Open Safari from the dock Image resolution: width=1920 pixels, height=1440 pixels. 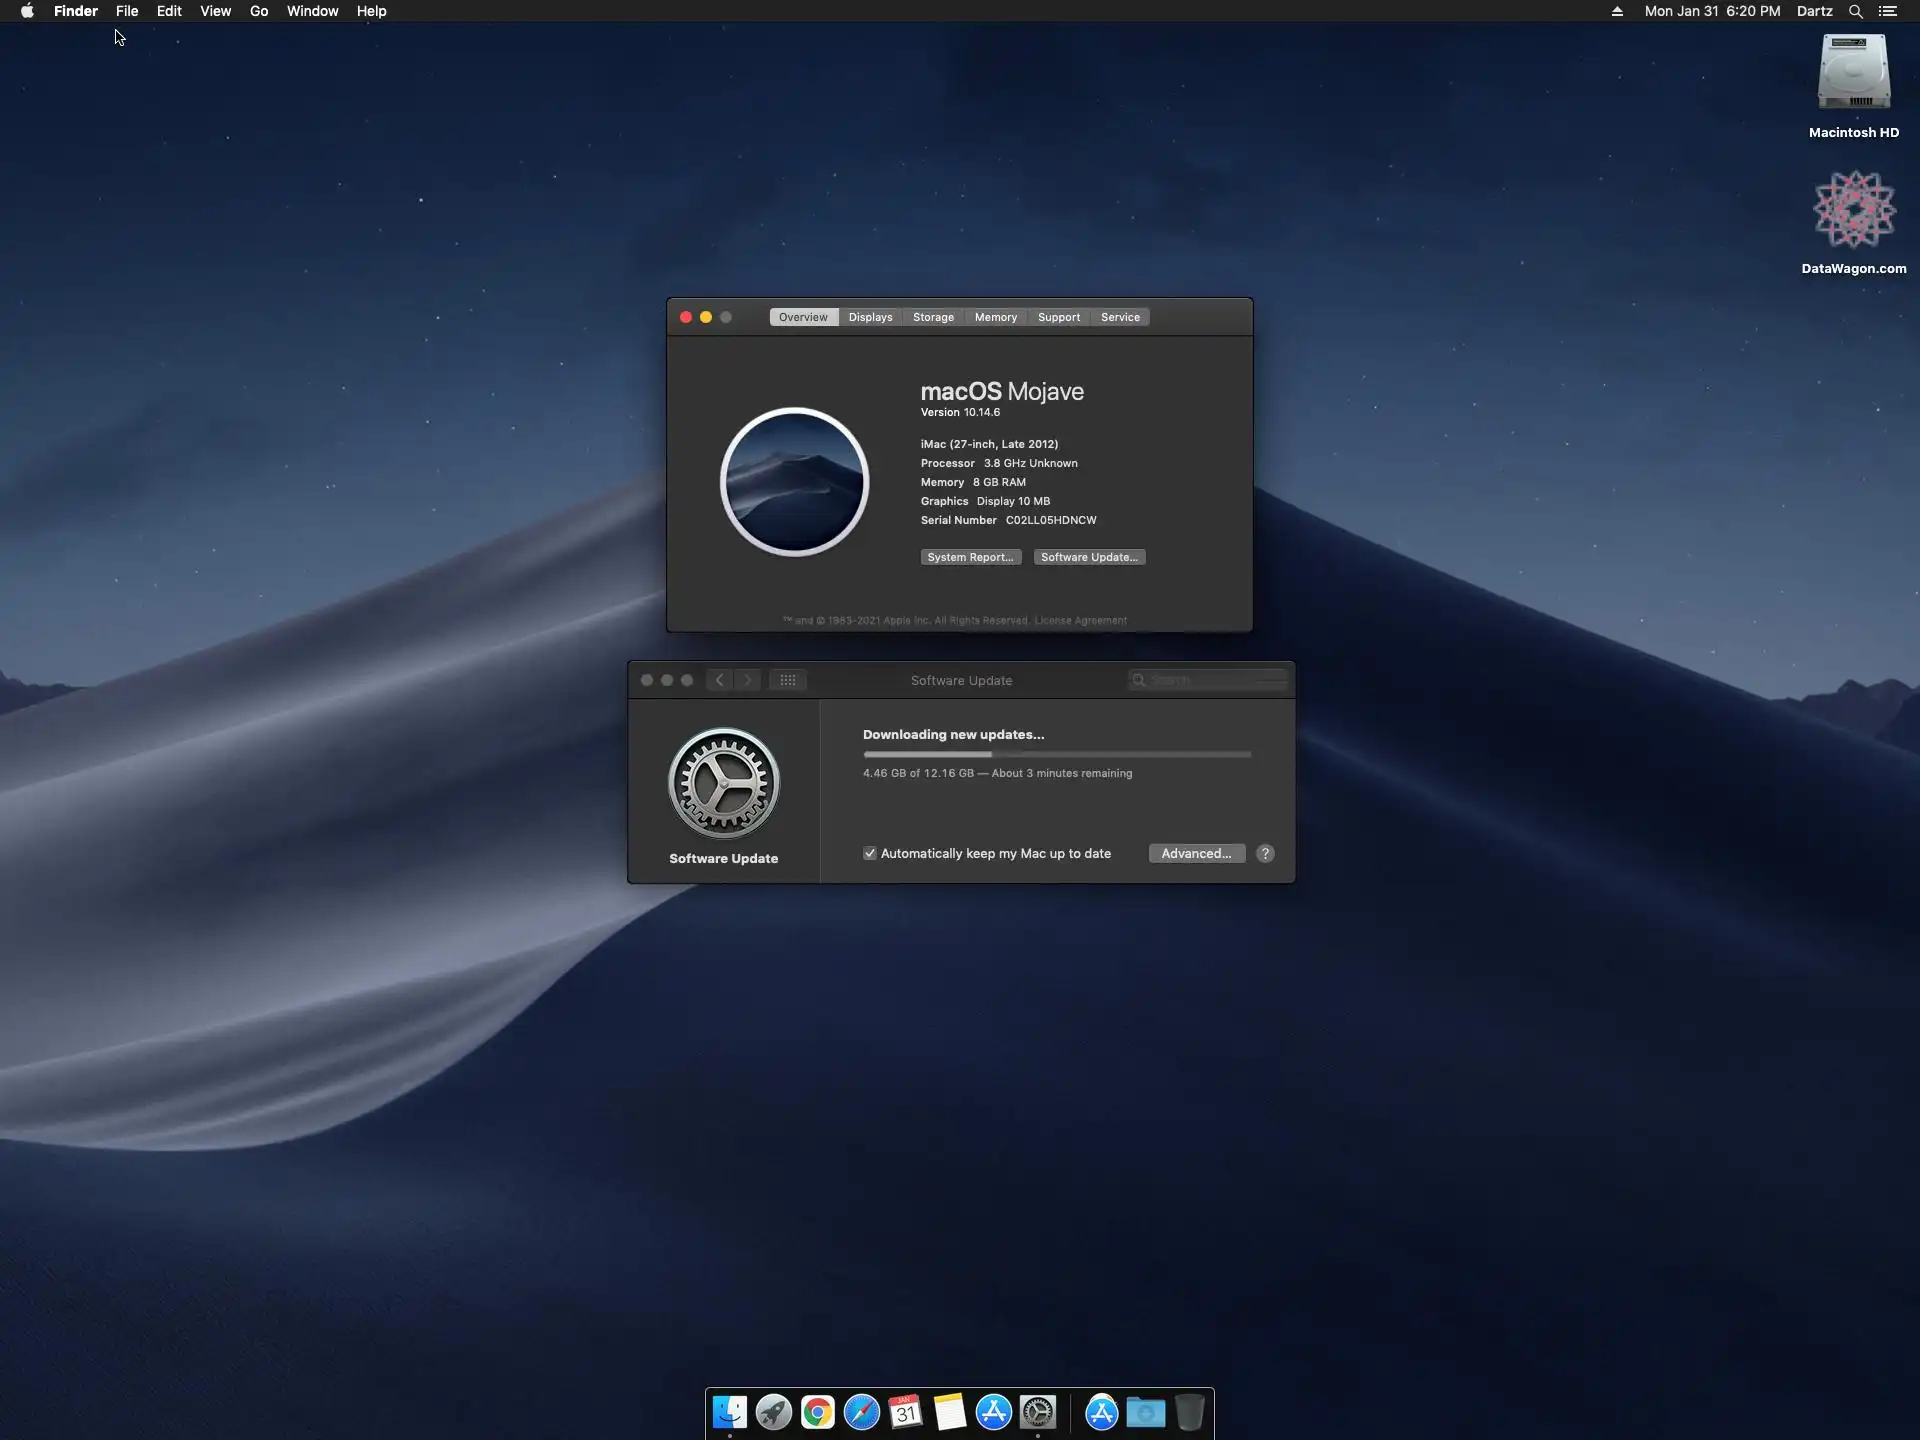(x=861, y=1412)
